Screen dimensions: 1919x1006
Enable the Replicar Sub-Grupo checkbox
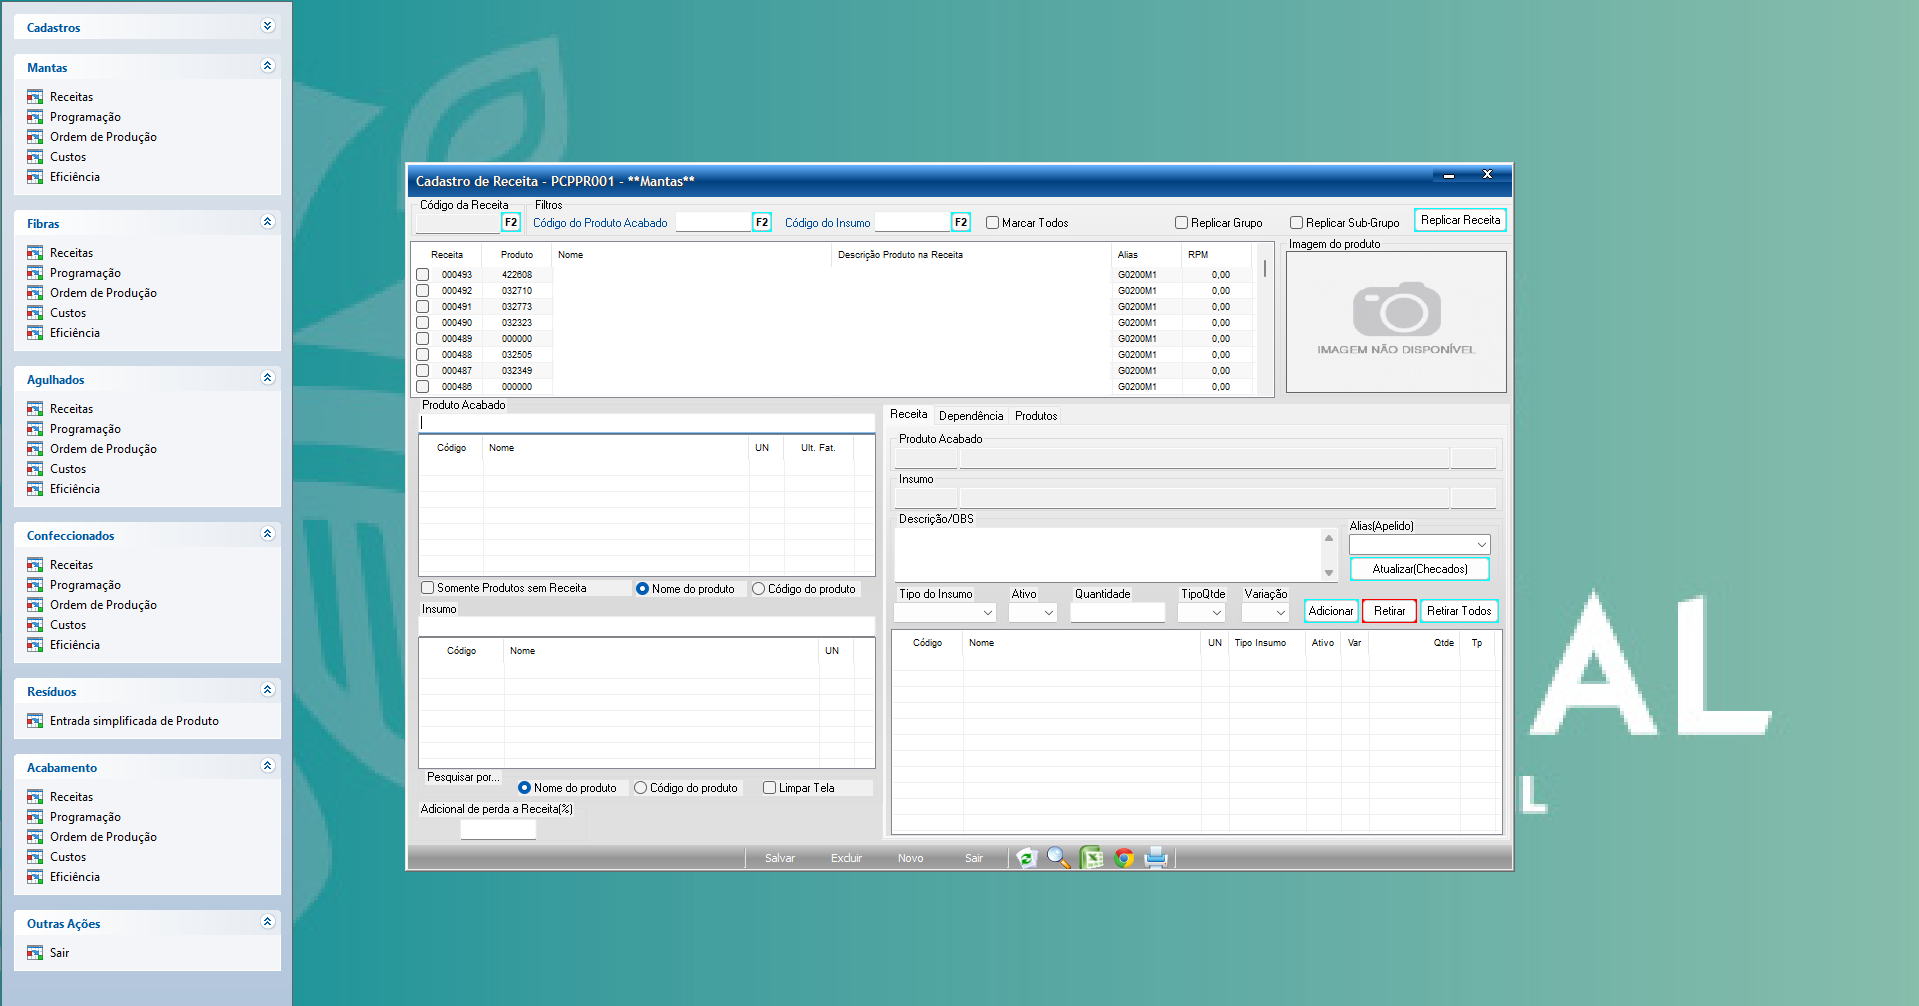pyautogui.click(x=1297, y=223)
